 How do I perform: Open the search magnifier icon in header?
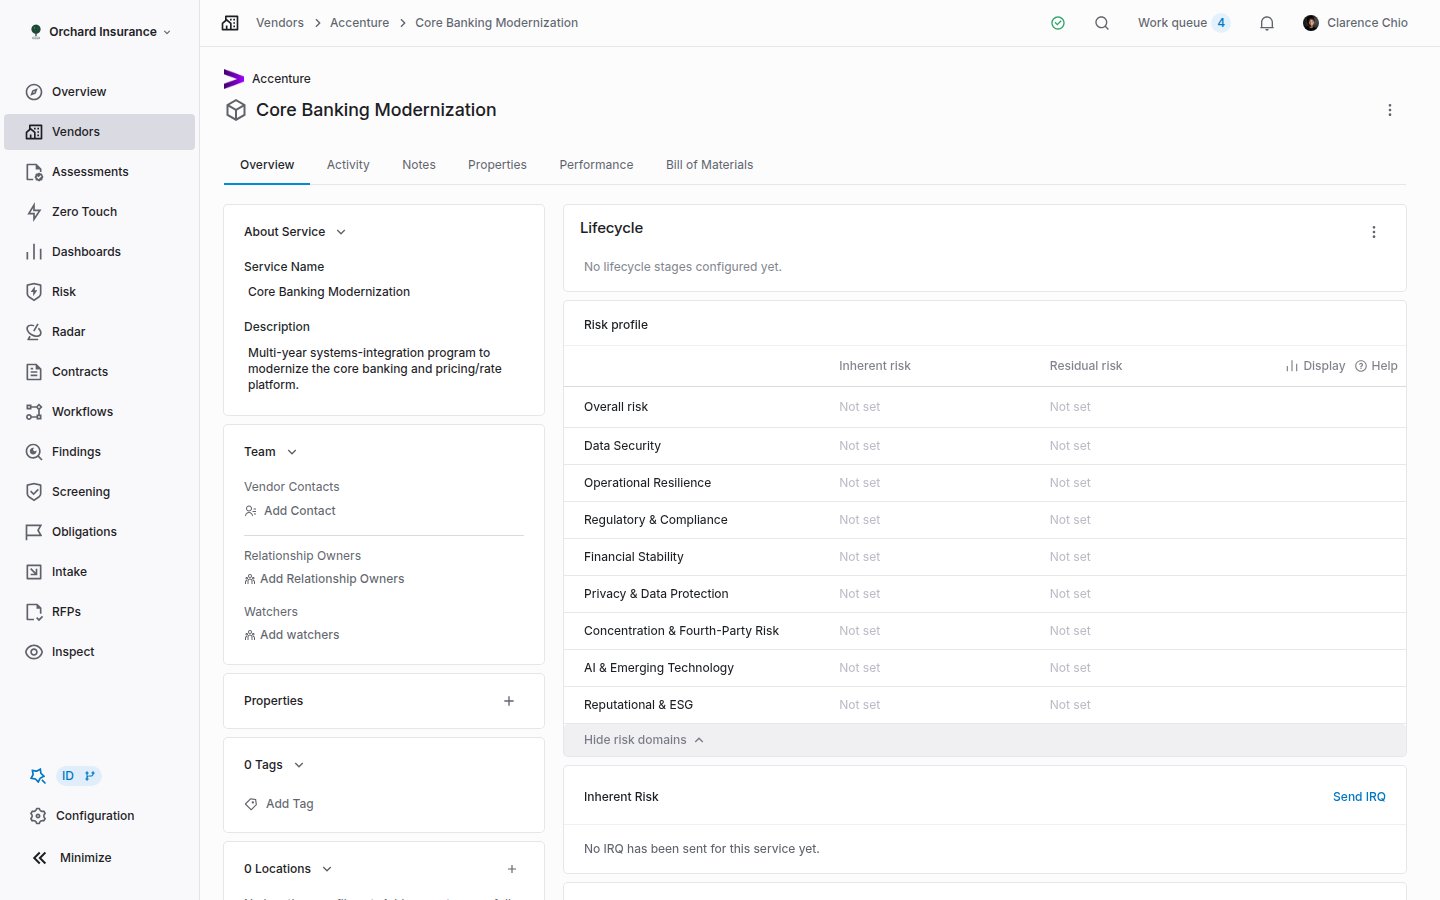point(1102,23)
